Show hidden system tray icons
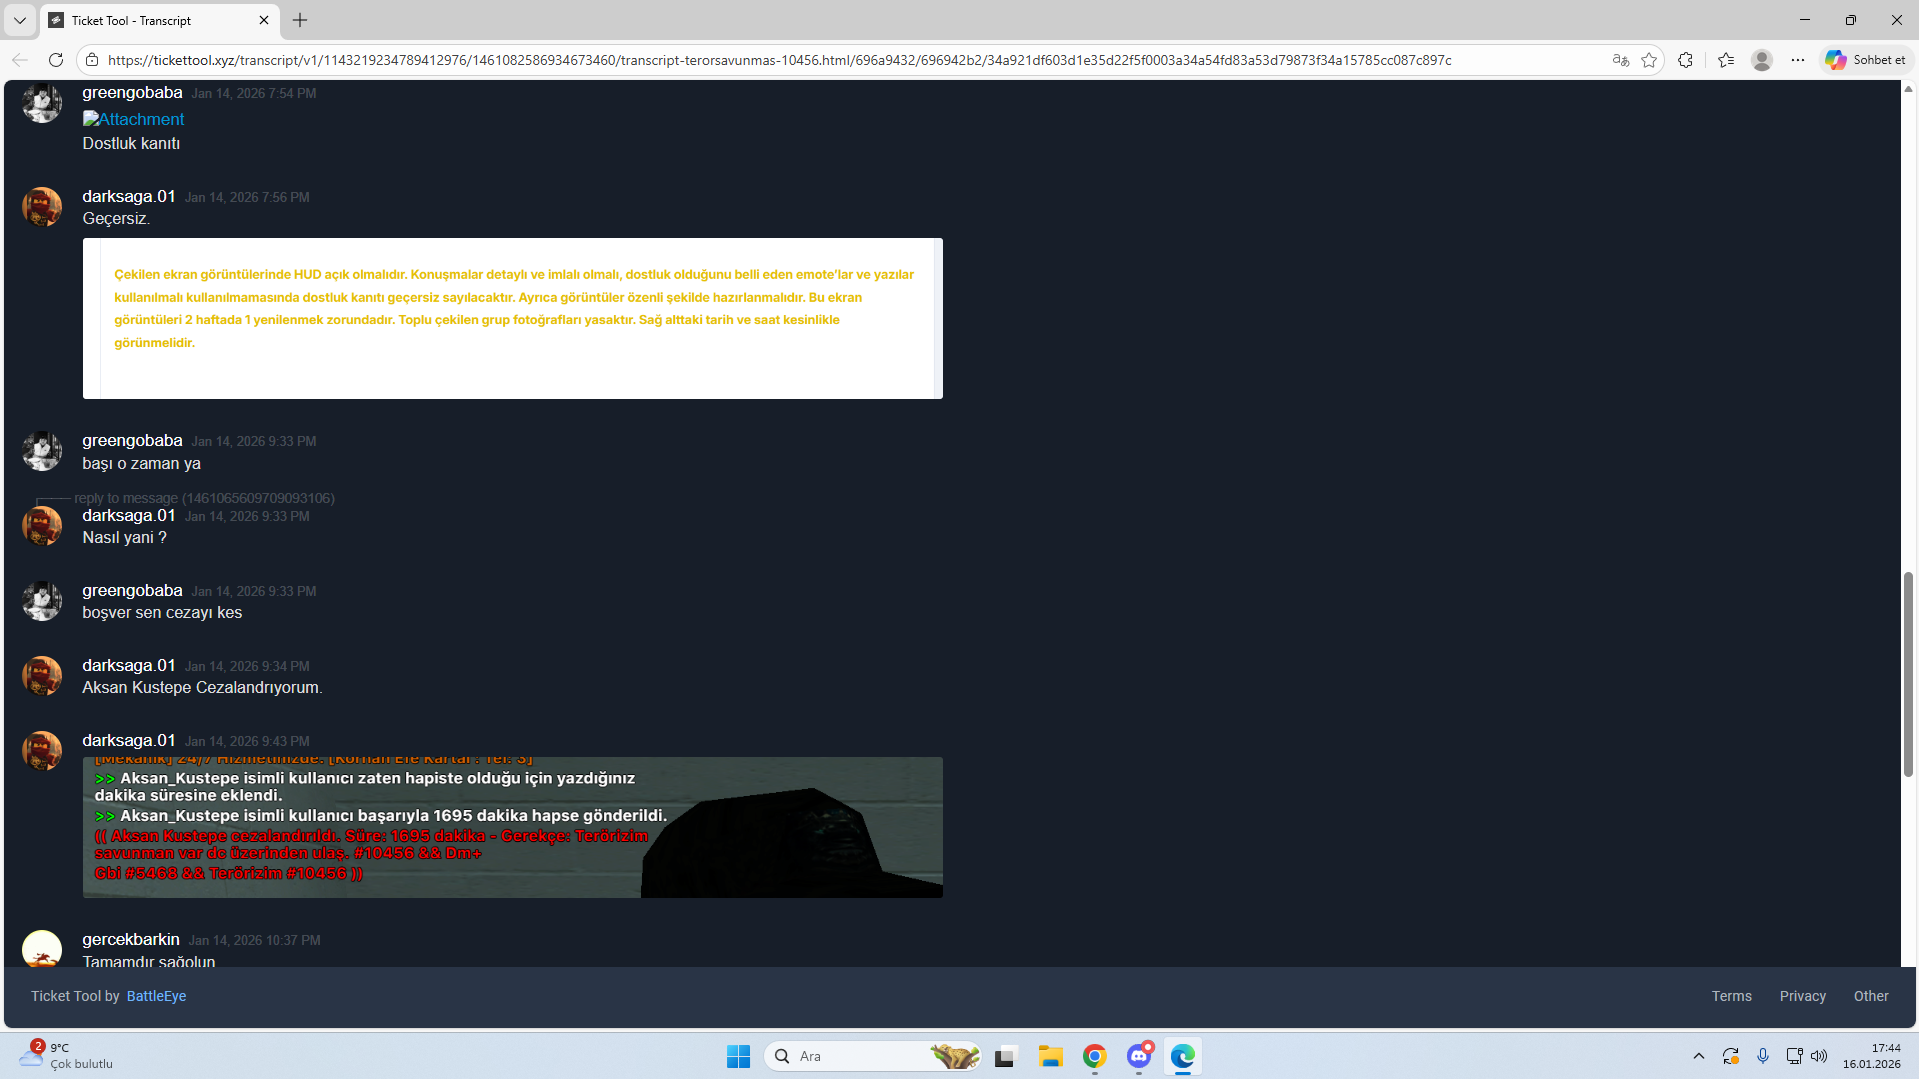 1699,1056
